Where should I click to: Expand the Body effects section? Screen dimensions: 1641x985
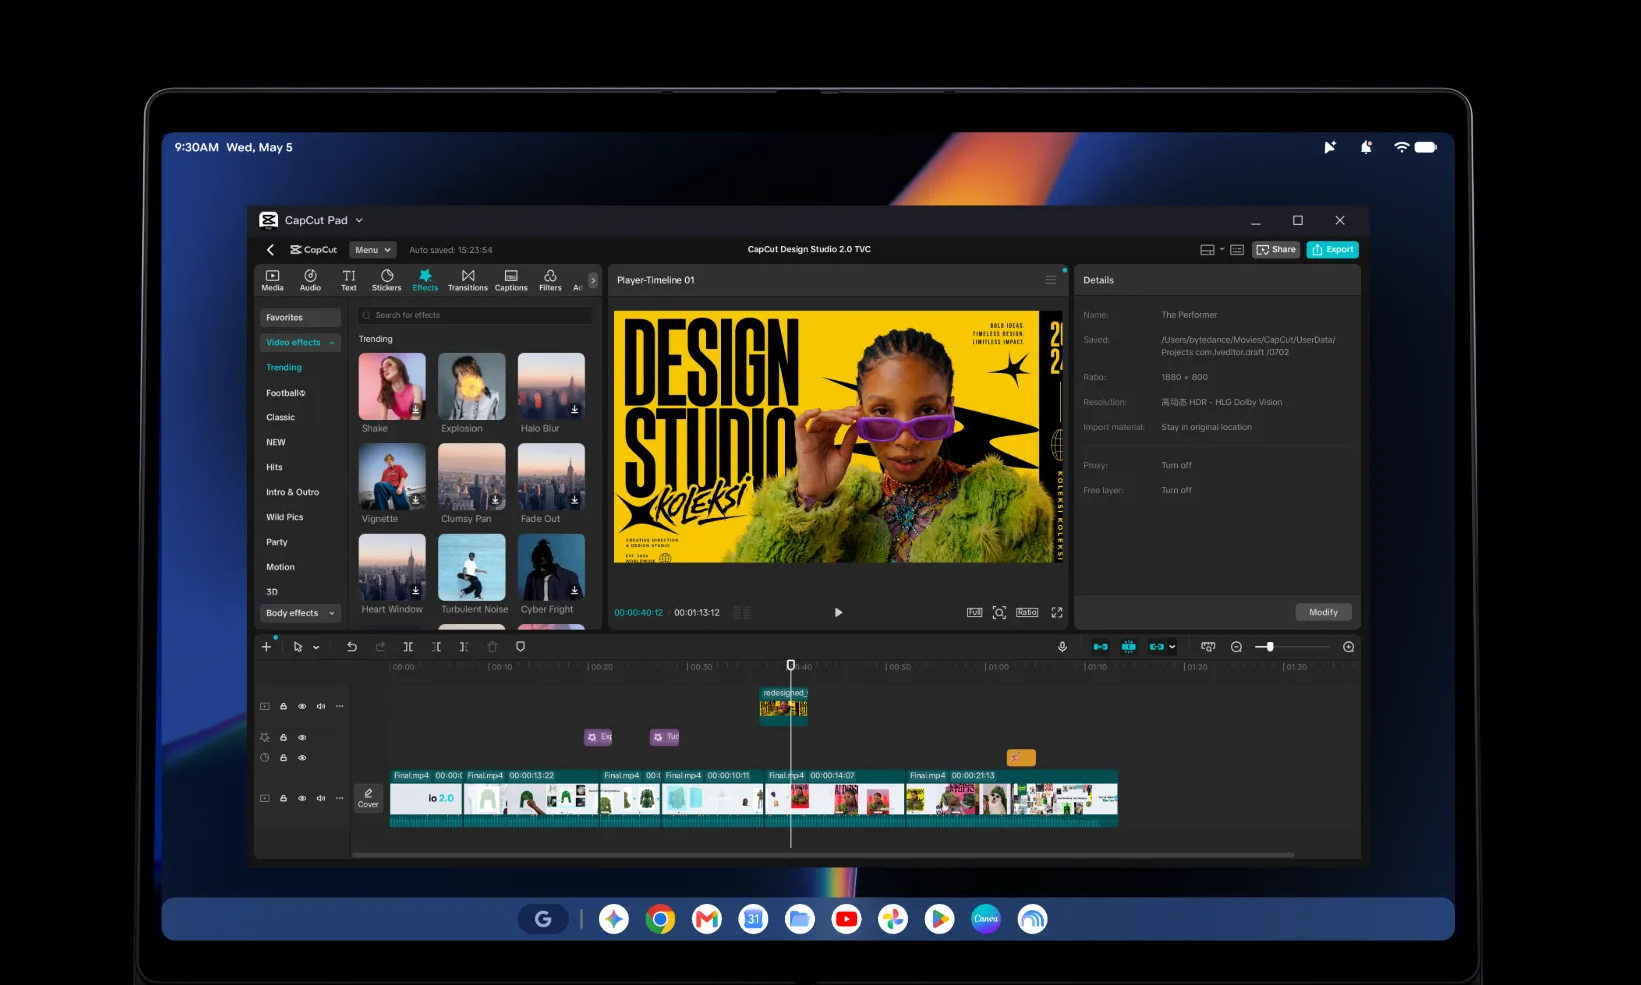(x=300, y=613)
